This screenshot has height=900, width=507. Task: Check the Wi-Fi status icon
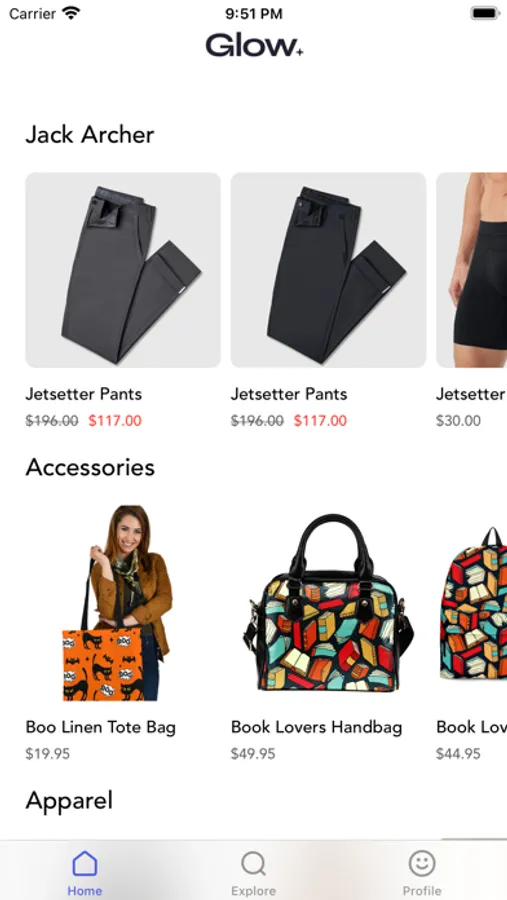[72, 13]
